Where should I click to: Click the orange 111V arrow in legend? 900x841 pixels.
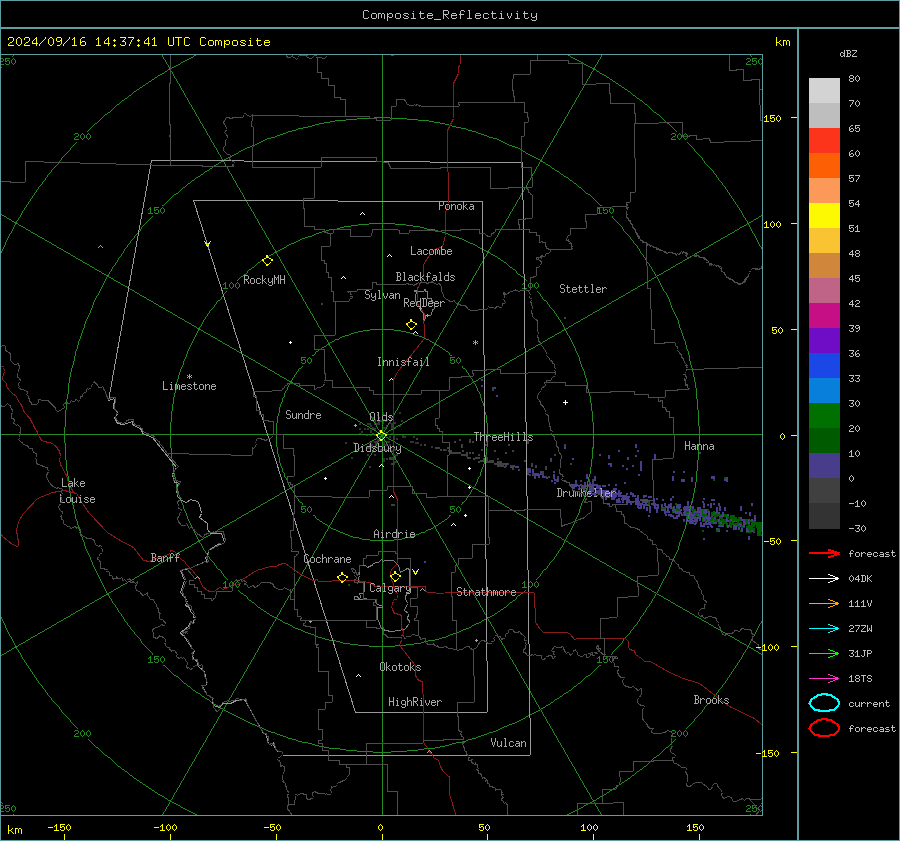tap(824, 603)
